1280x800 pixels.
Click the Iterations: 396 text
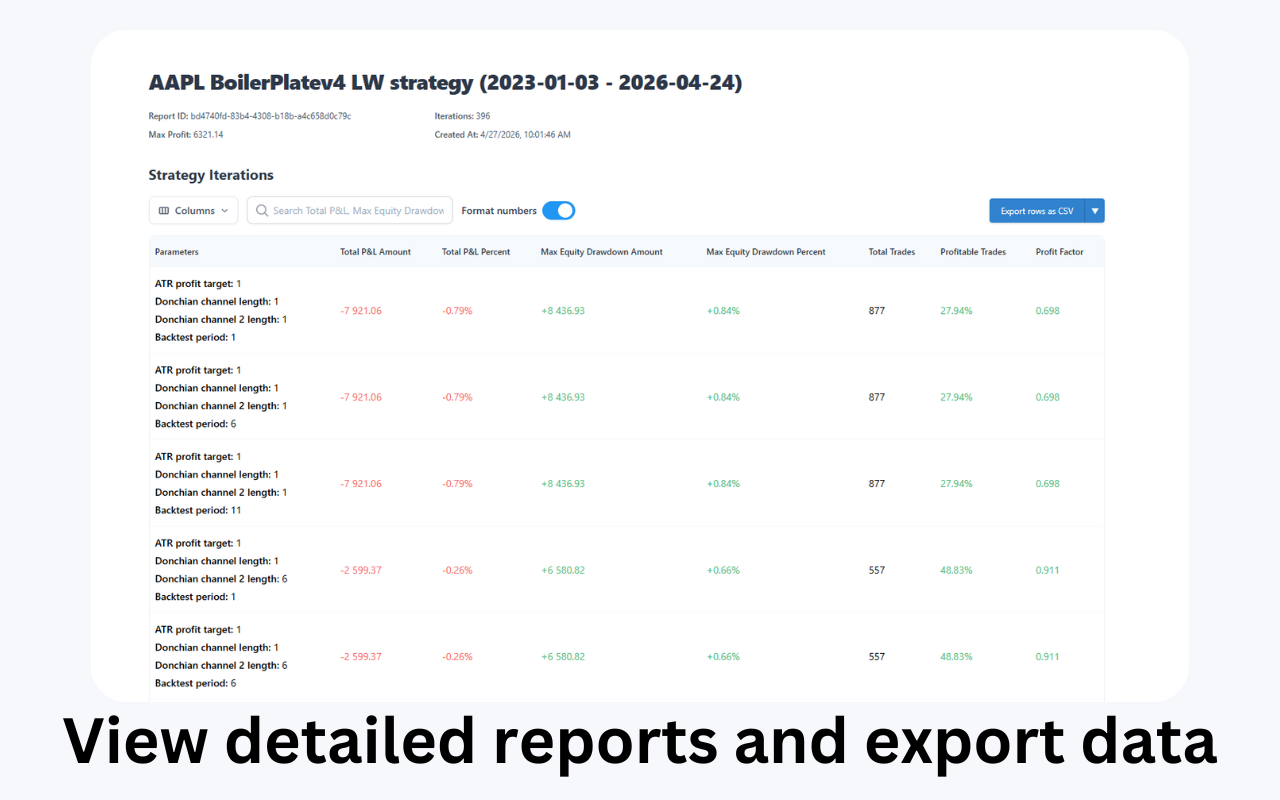click(x=462, y=116)
